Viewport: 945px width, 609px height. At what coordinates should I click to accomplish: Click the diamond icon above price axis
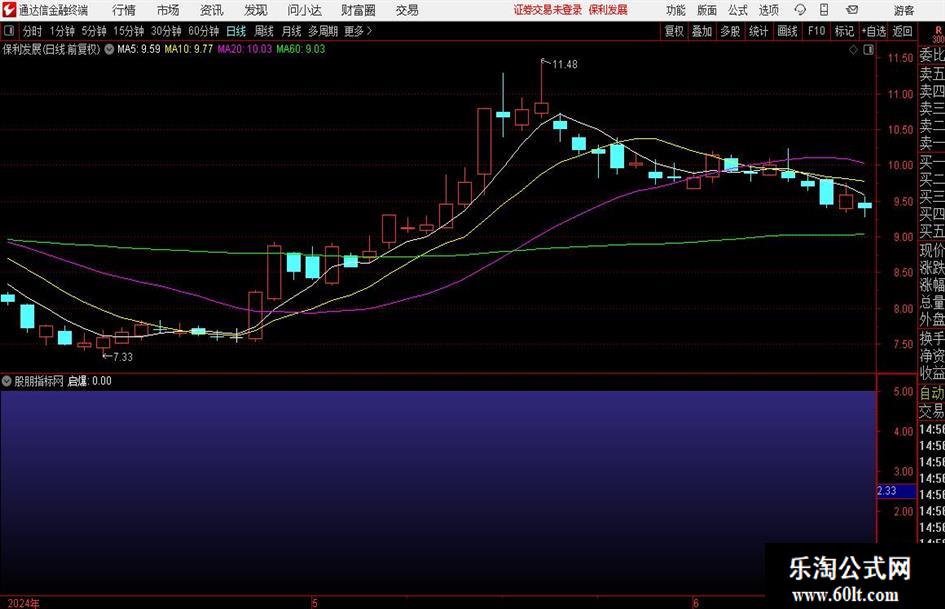click(853, 50)
